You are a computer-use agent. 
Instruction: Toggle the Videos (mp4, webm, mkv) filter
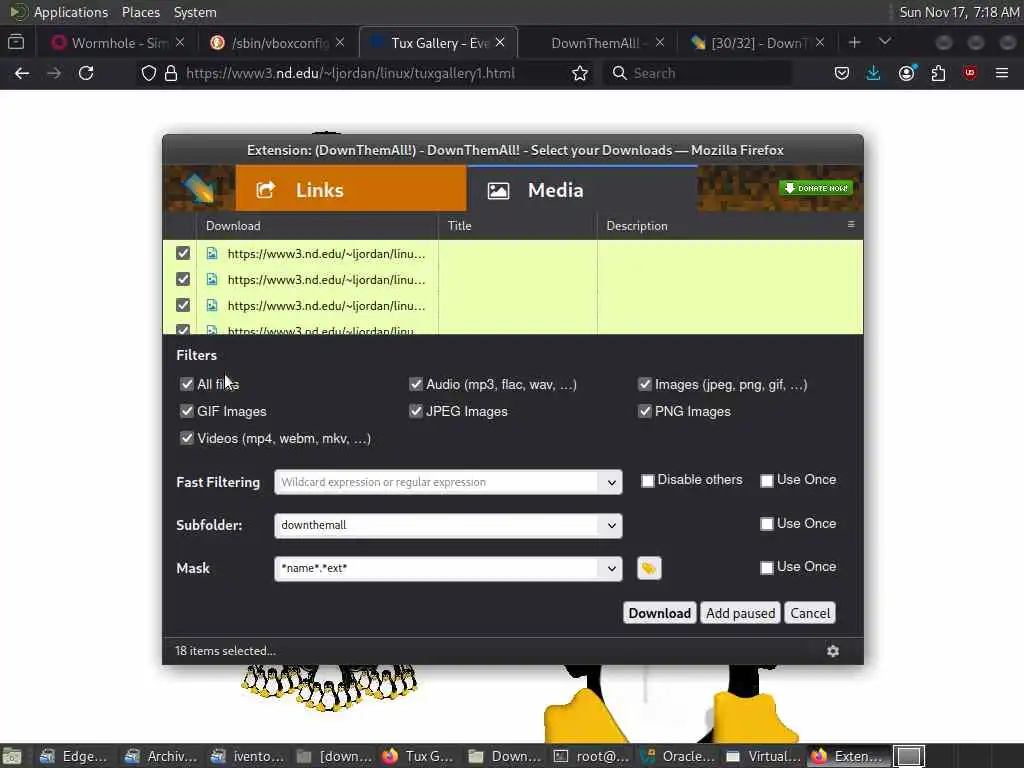tap(187, 438)
